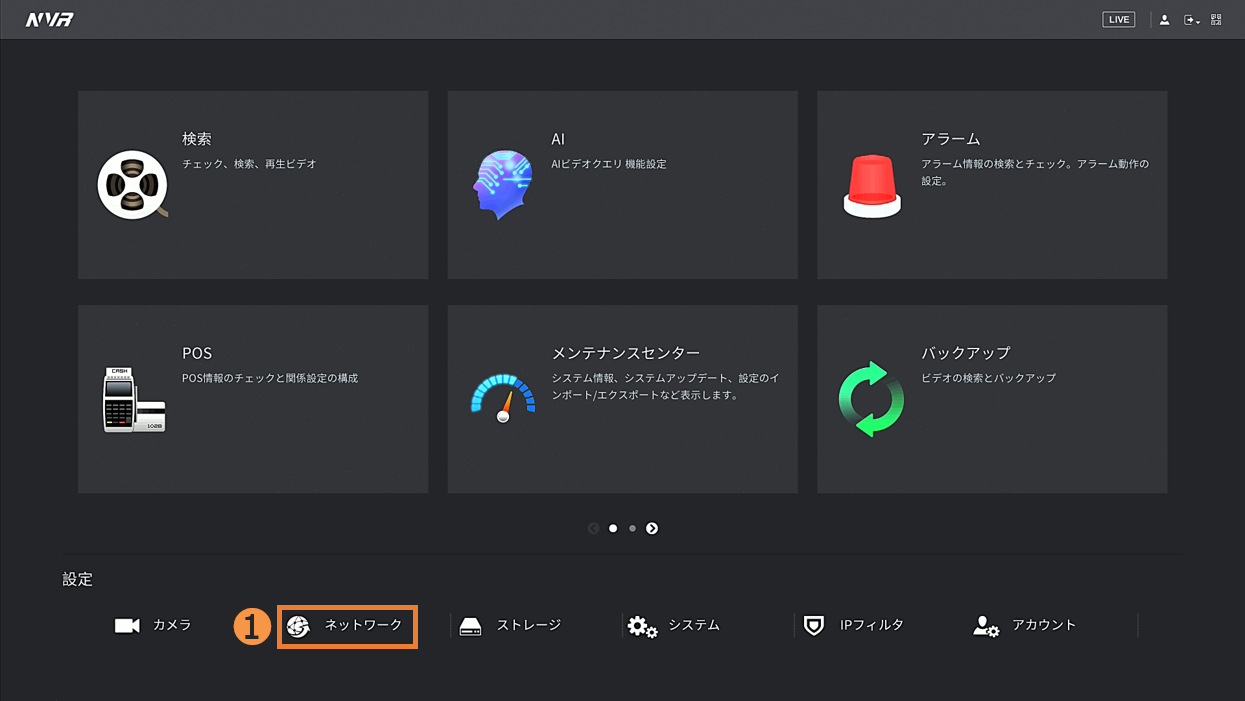
Task: Click the green バックアップ arrows icon
Action: click(871, 399)
